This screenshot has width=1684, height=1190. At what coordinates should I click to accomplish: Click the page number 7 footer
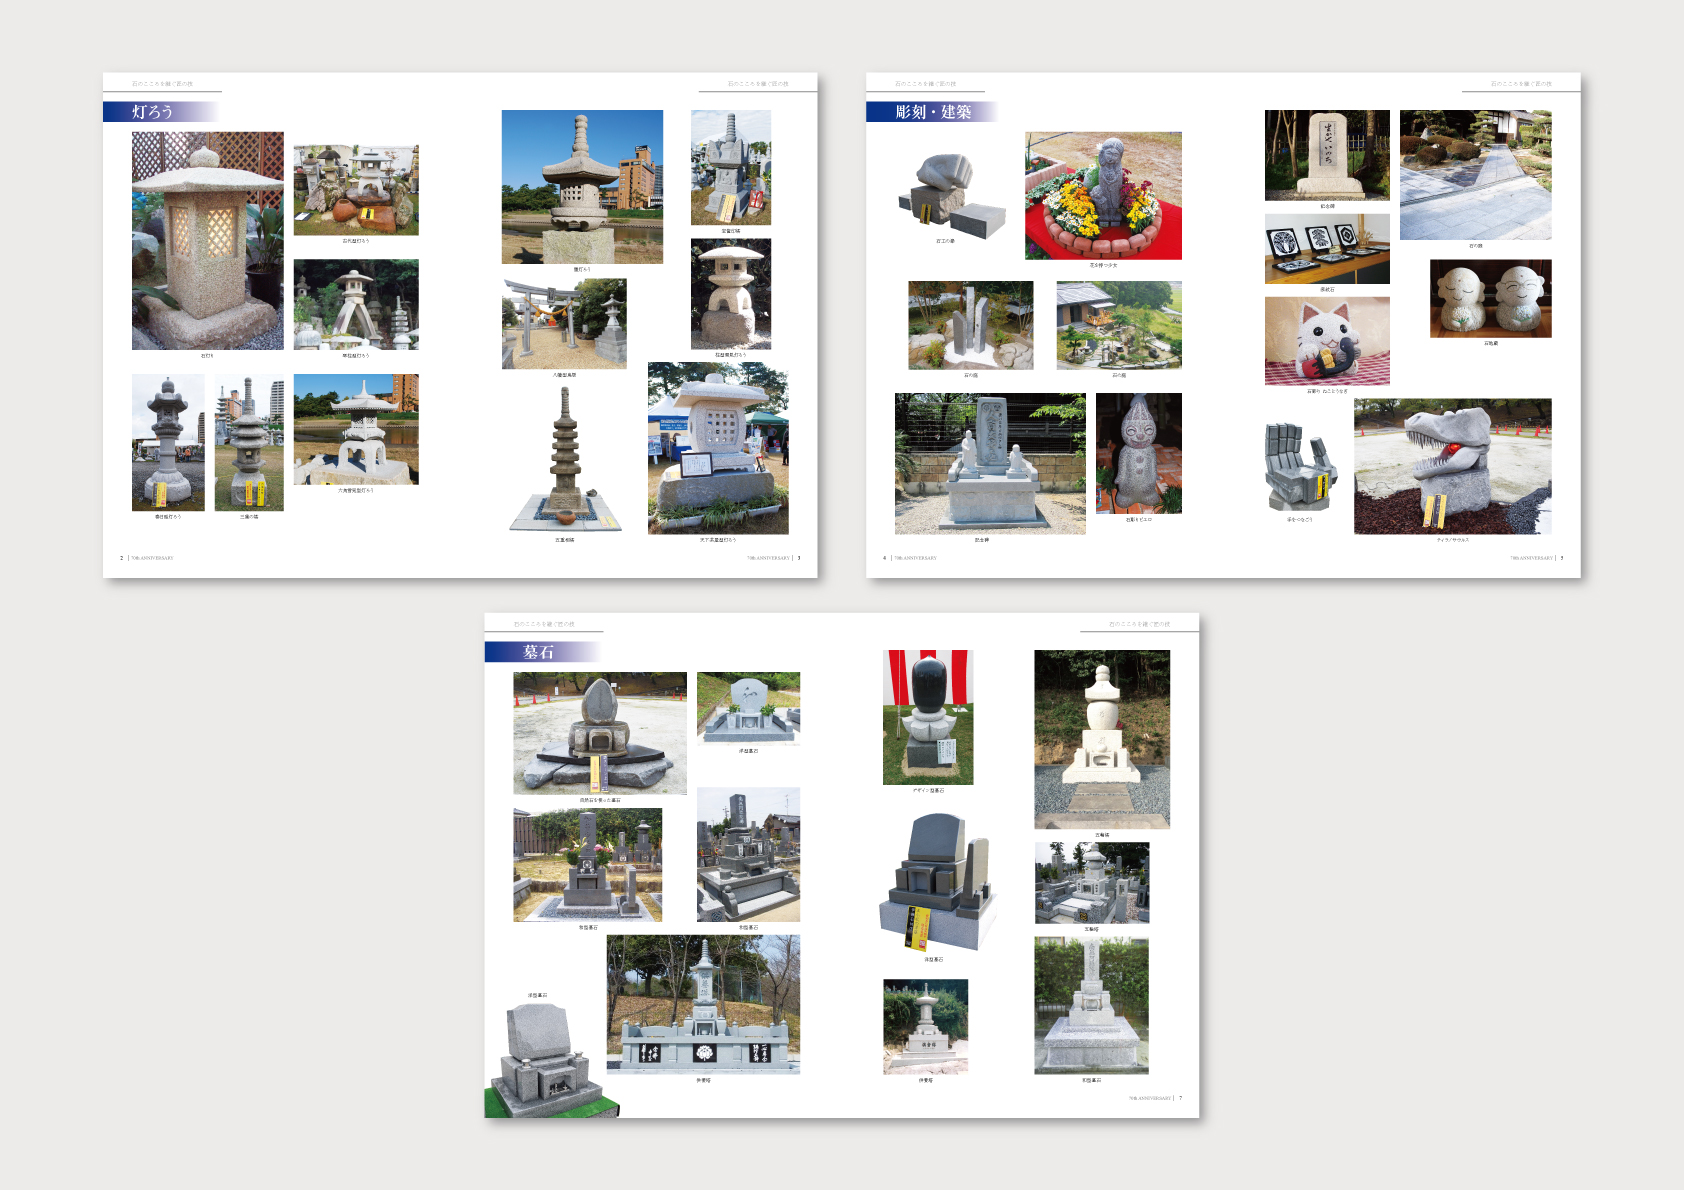(x=1180, y=1098)
